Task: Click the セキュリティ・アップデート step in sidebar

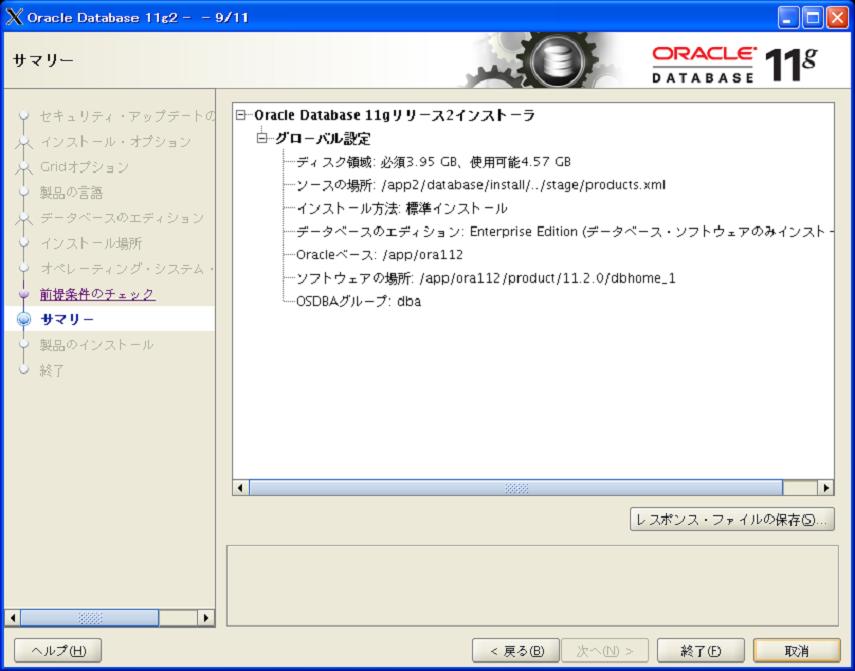Action: pyautogui.click(x=128, y=116)
